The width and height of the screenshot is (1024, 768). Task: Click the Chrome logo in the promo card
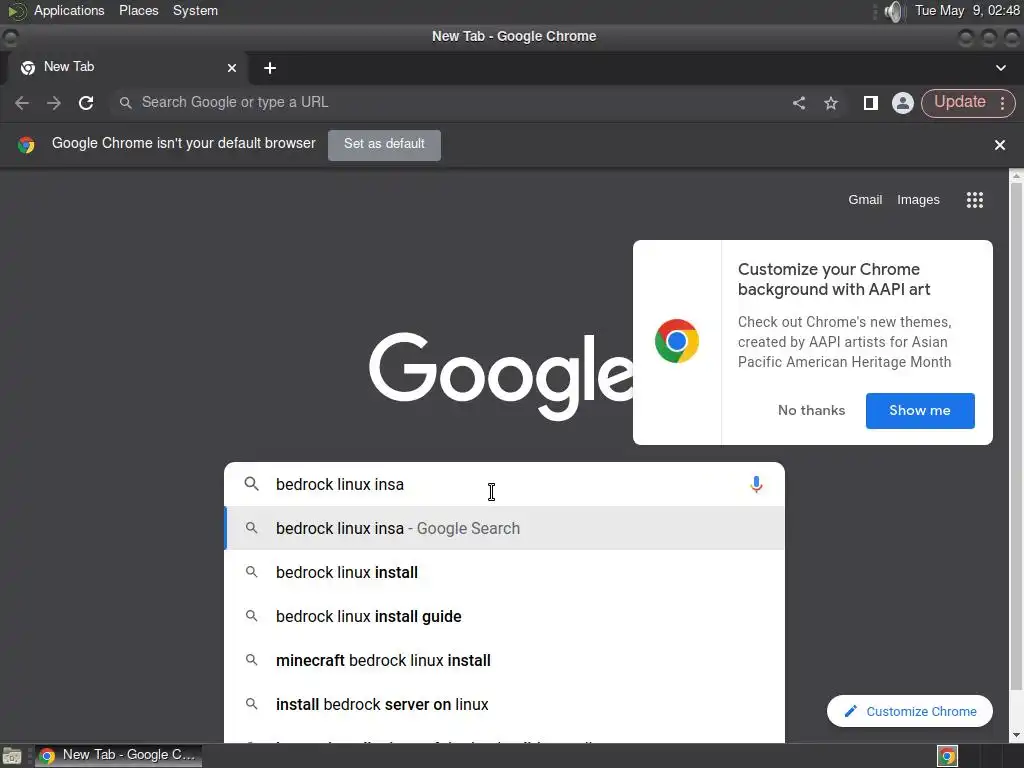point(677,341)
